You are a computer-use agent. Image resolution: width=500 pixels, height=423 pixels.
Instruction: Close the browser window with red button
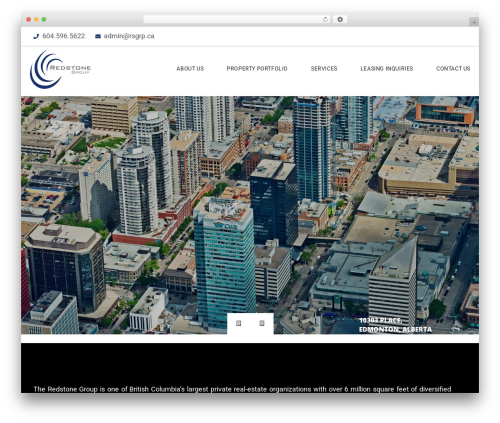click(29, 20)
